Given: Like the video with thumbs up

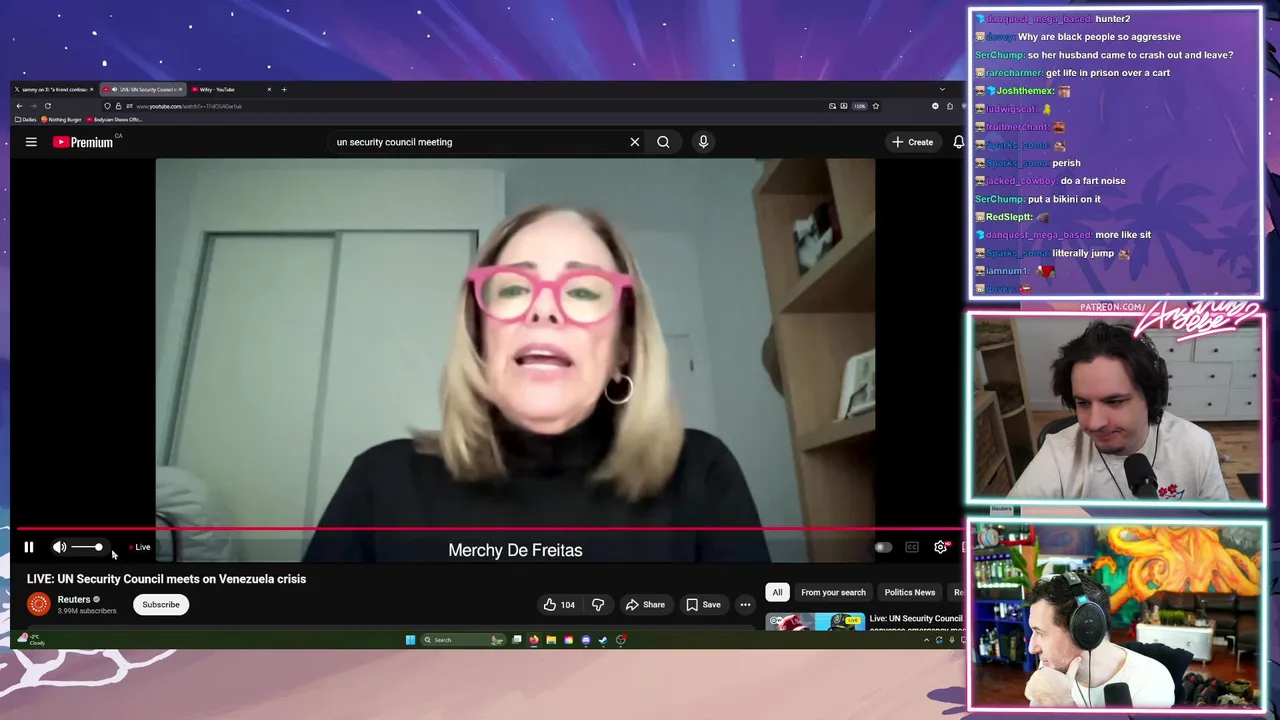Looking at the screenshot, I should click(559, 604).
